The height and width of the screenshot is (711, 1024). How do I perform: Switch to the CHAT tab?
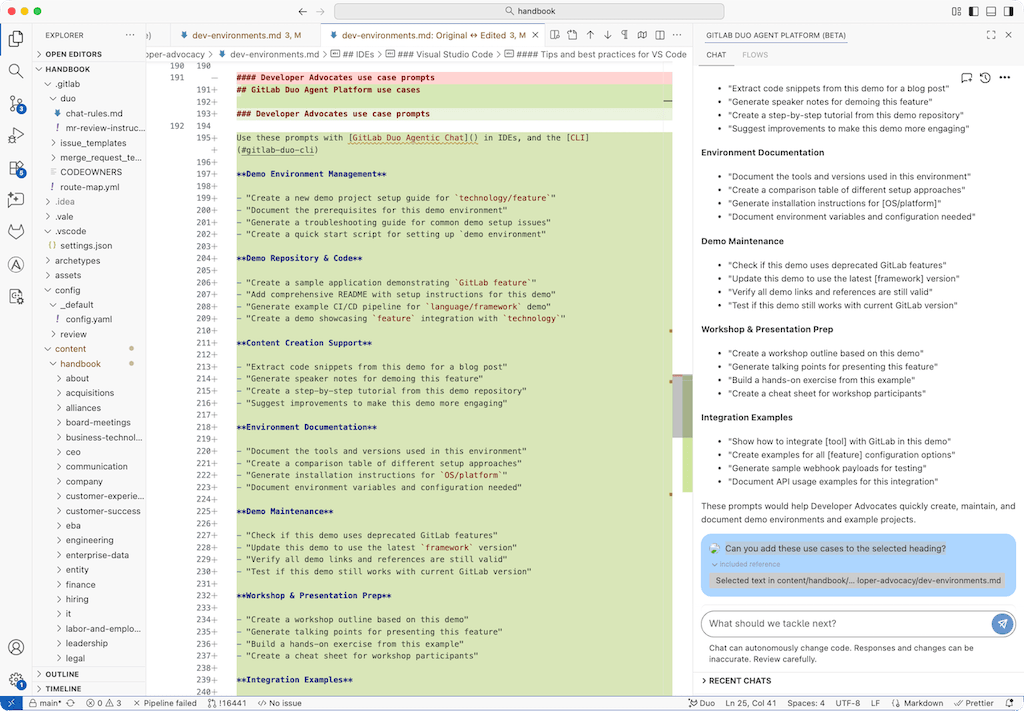716,55
